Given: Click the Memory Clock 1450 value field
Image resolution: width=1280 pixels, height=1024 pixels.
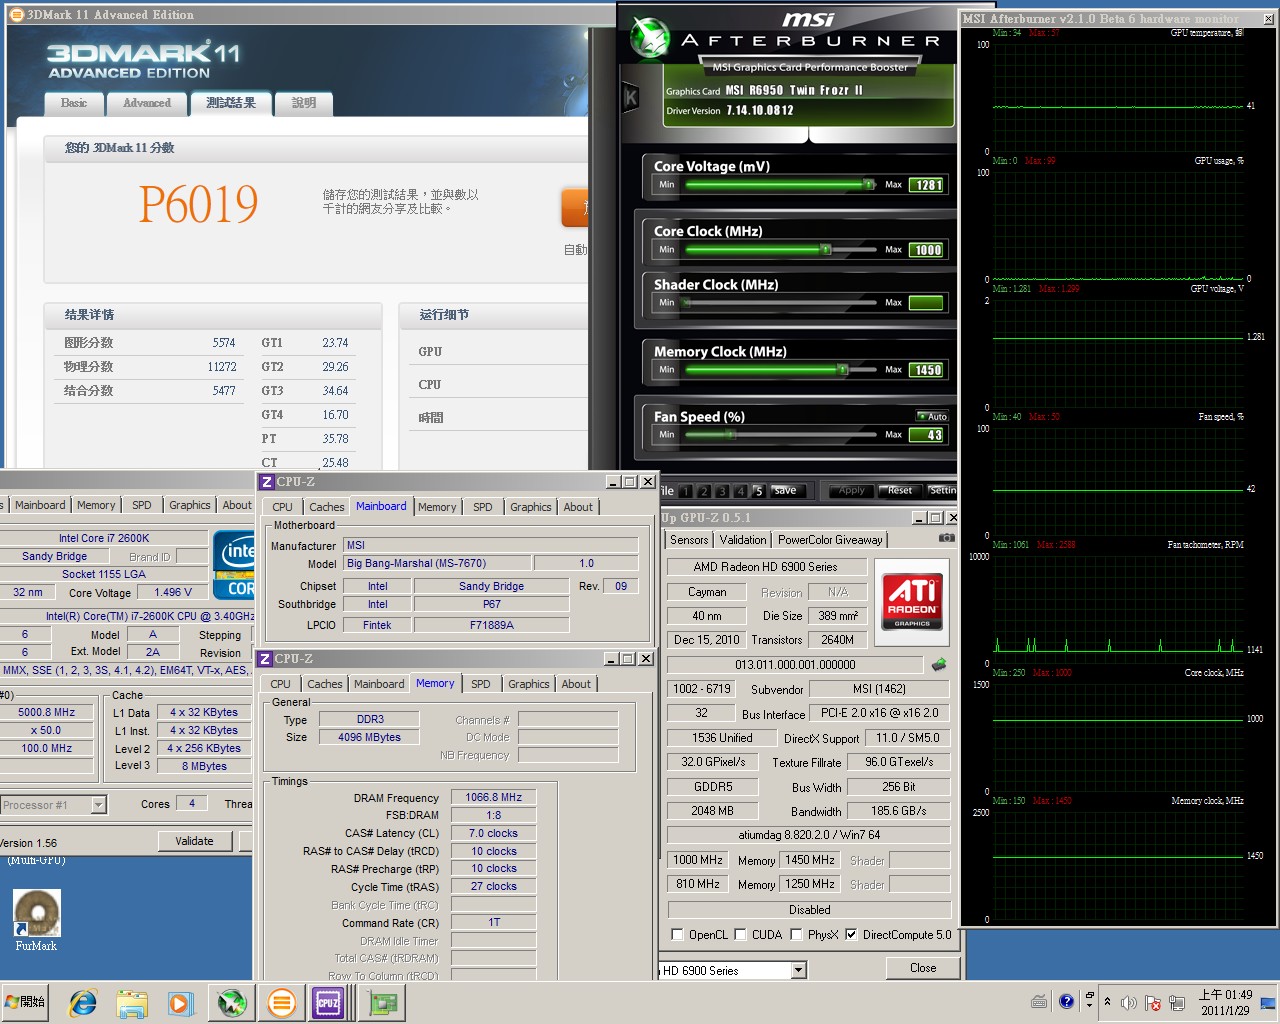Looking at the screenshot, I should click(927, 370).
